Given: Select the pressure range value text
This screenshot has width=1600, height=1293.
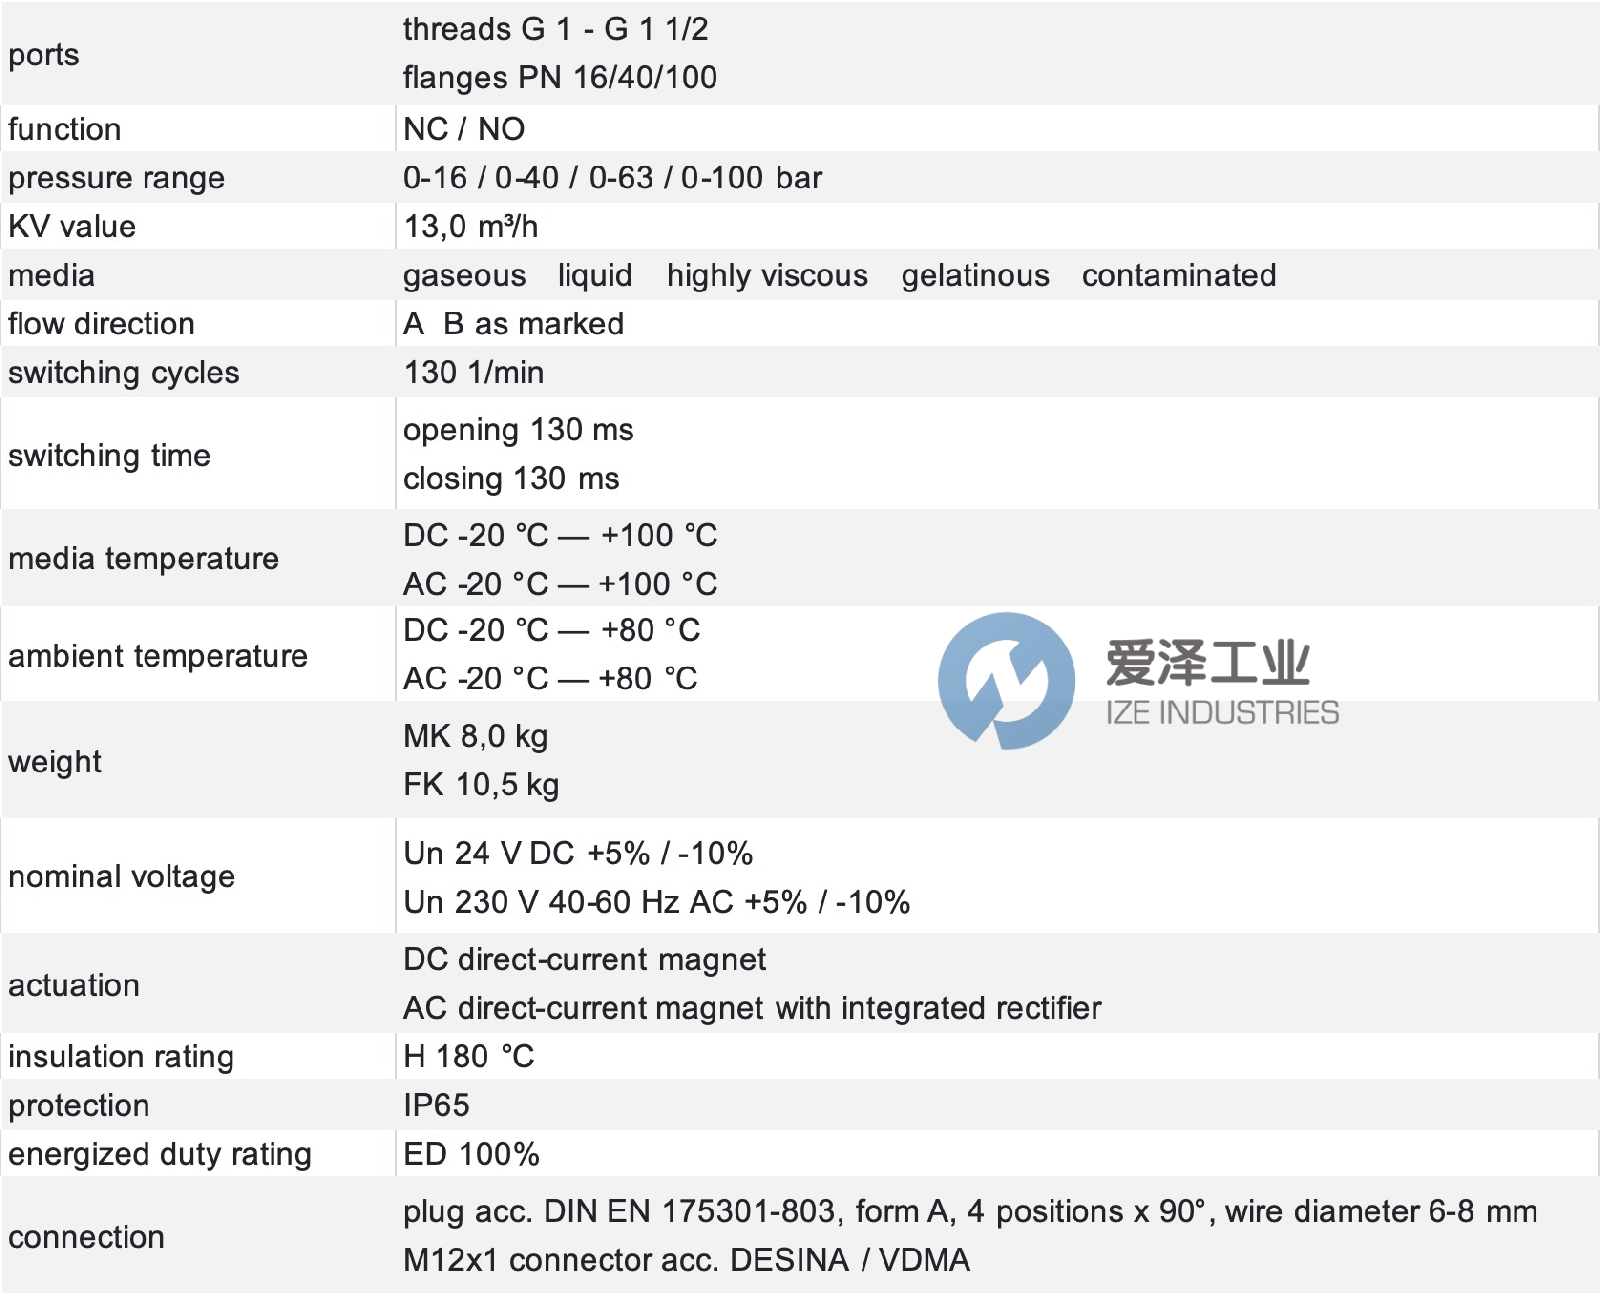Looking at the screenshot, I should 612,178.
